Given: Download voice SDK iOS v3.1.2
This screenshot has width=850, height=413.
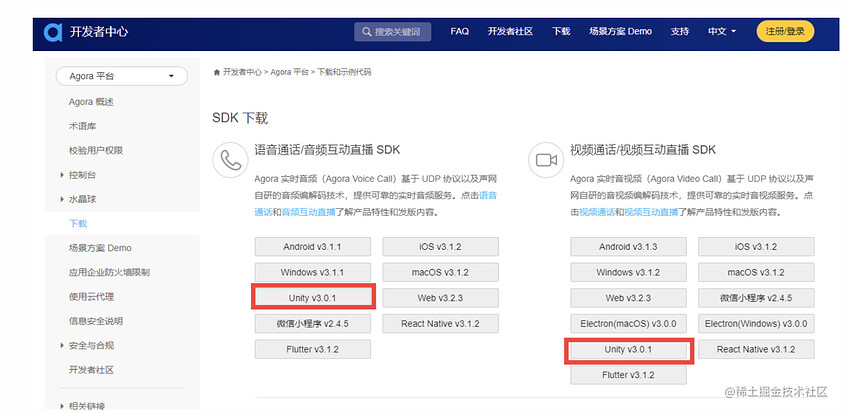Looking at the screenshot, I should 440,247.
